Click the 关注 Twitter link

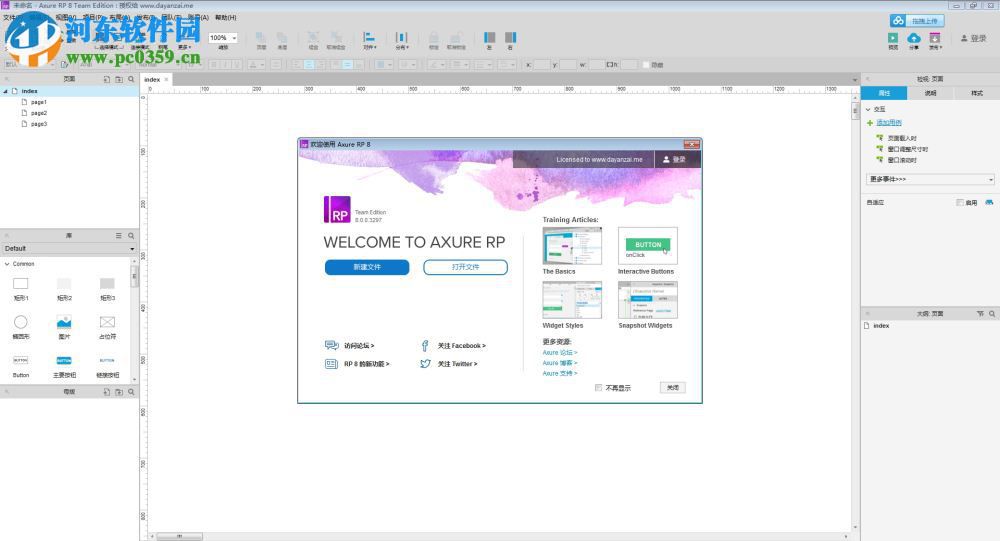457,364
